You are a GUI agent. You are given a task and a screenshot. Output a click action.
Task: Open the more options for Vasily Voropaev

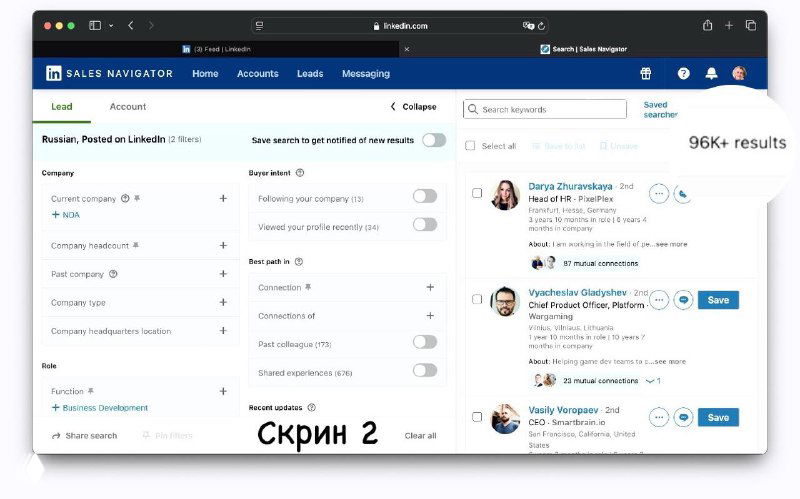tap(659, 417)
